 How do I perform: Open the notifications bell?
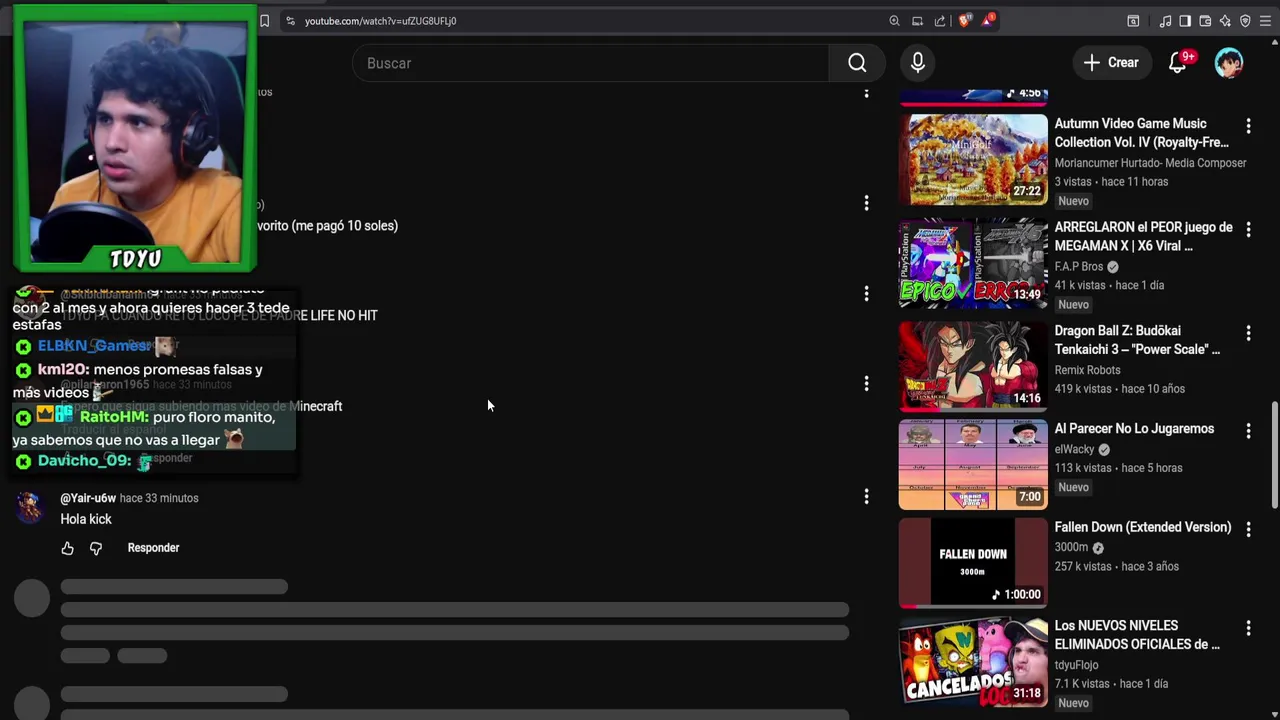point(1178,63)
